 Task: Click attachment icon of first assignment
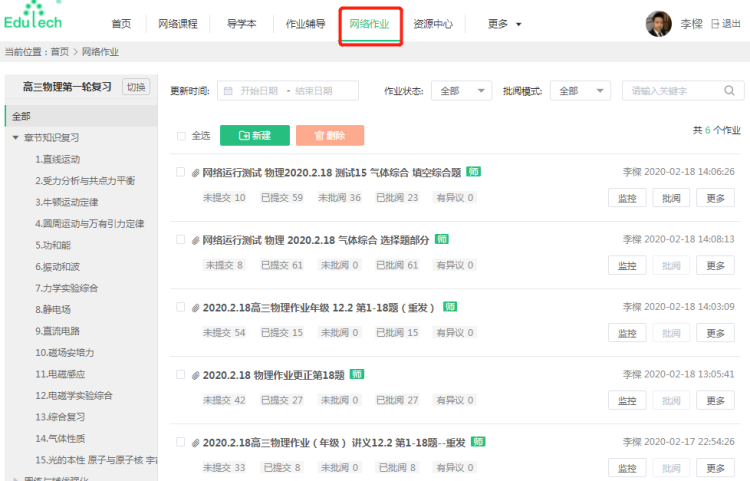pos(195,172)
